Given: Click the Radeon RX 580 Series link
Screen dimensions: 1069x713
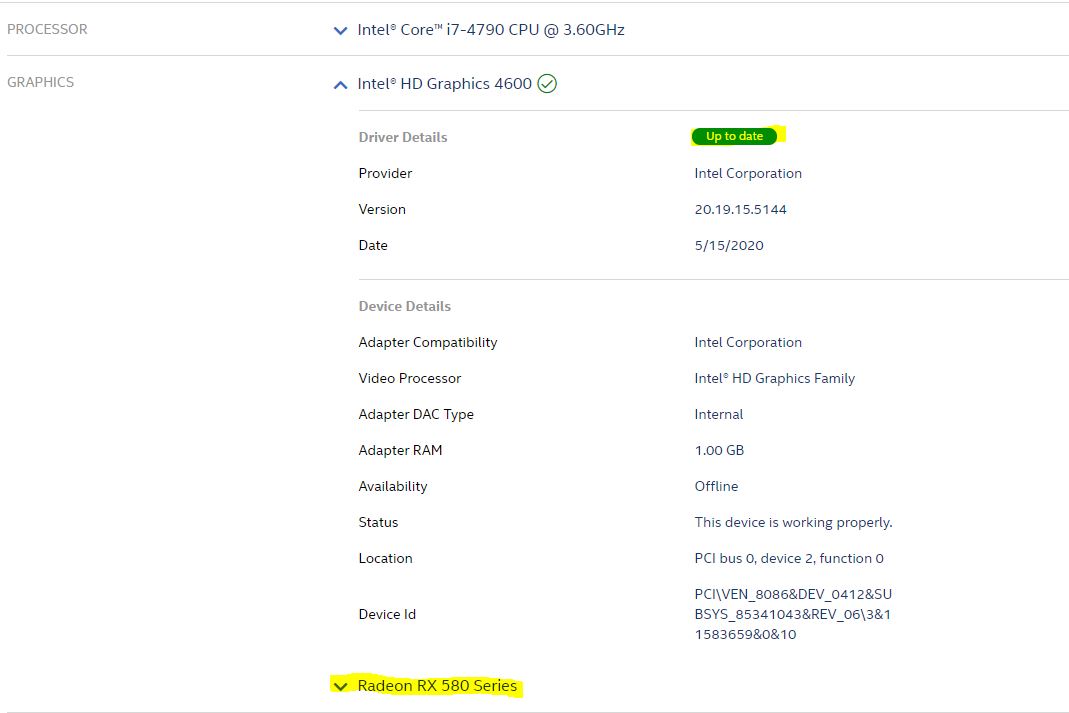Looking at the screenshot, I should click(x=437, y=686).
